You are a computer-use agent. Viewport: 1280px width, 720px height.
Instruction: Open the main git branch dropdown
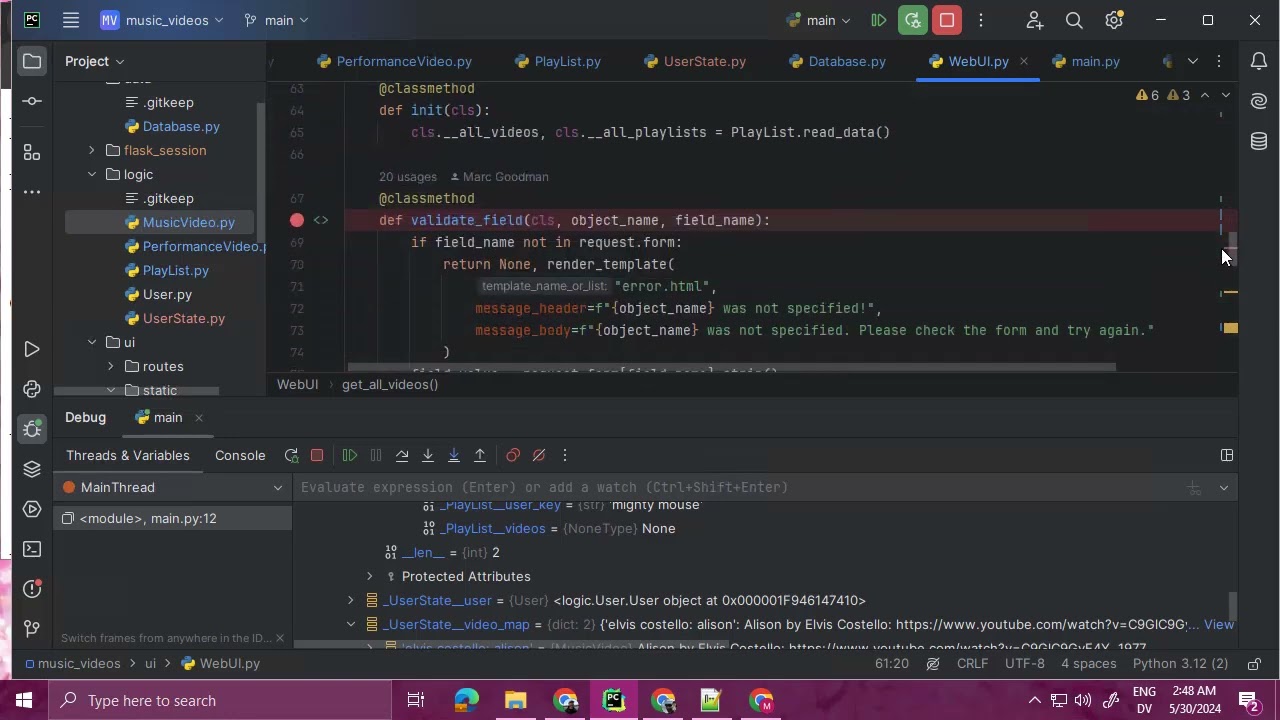tap(277, 20)
